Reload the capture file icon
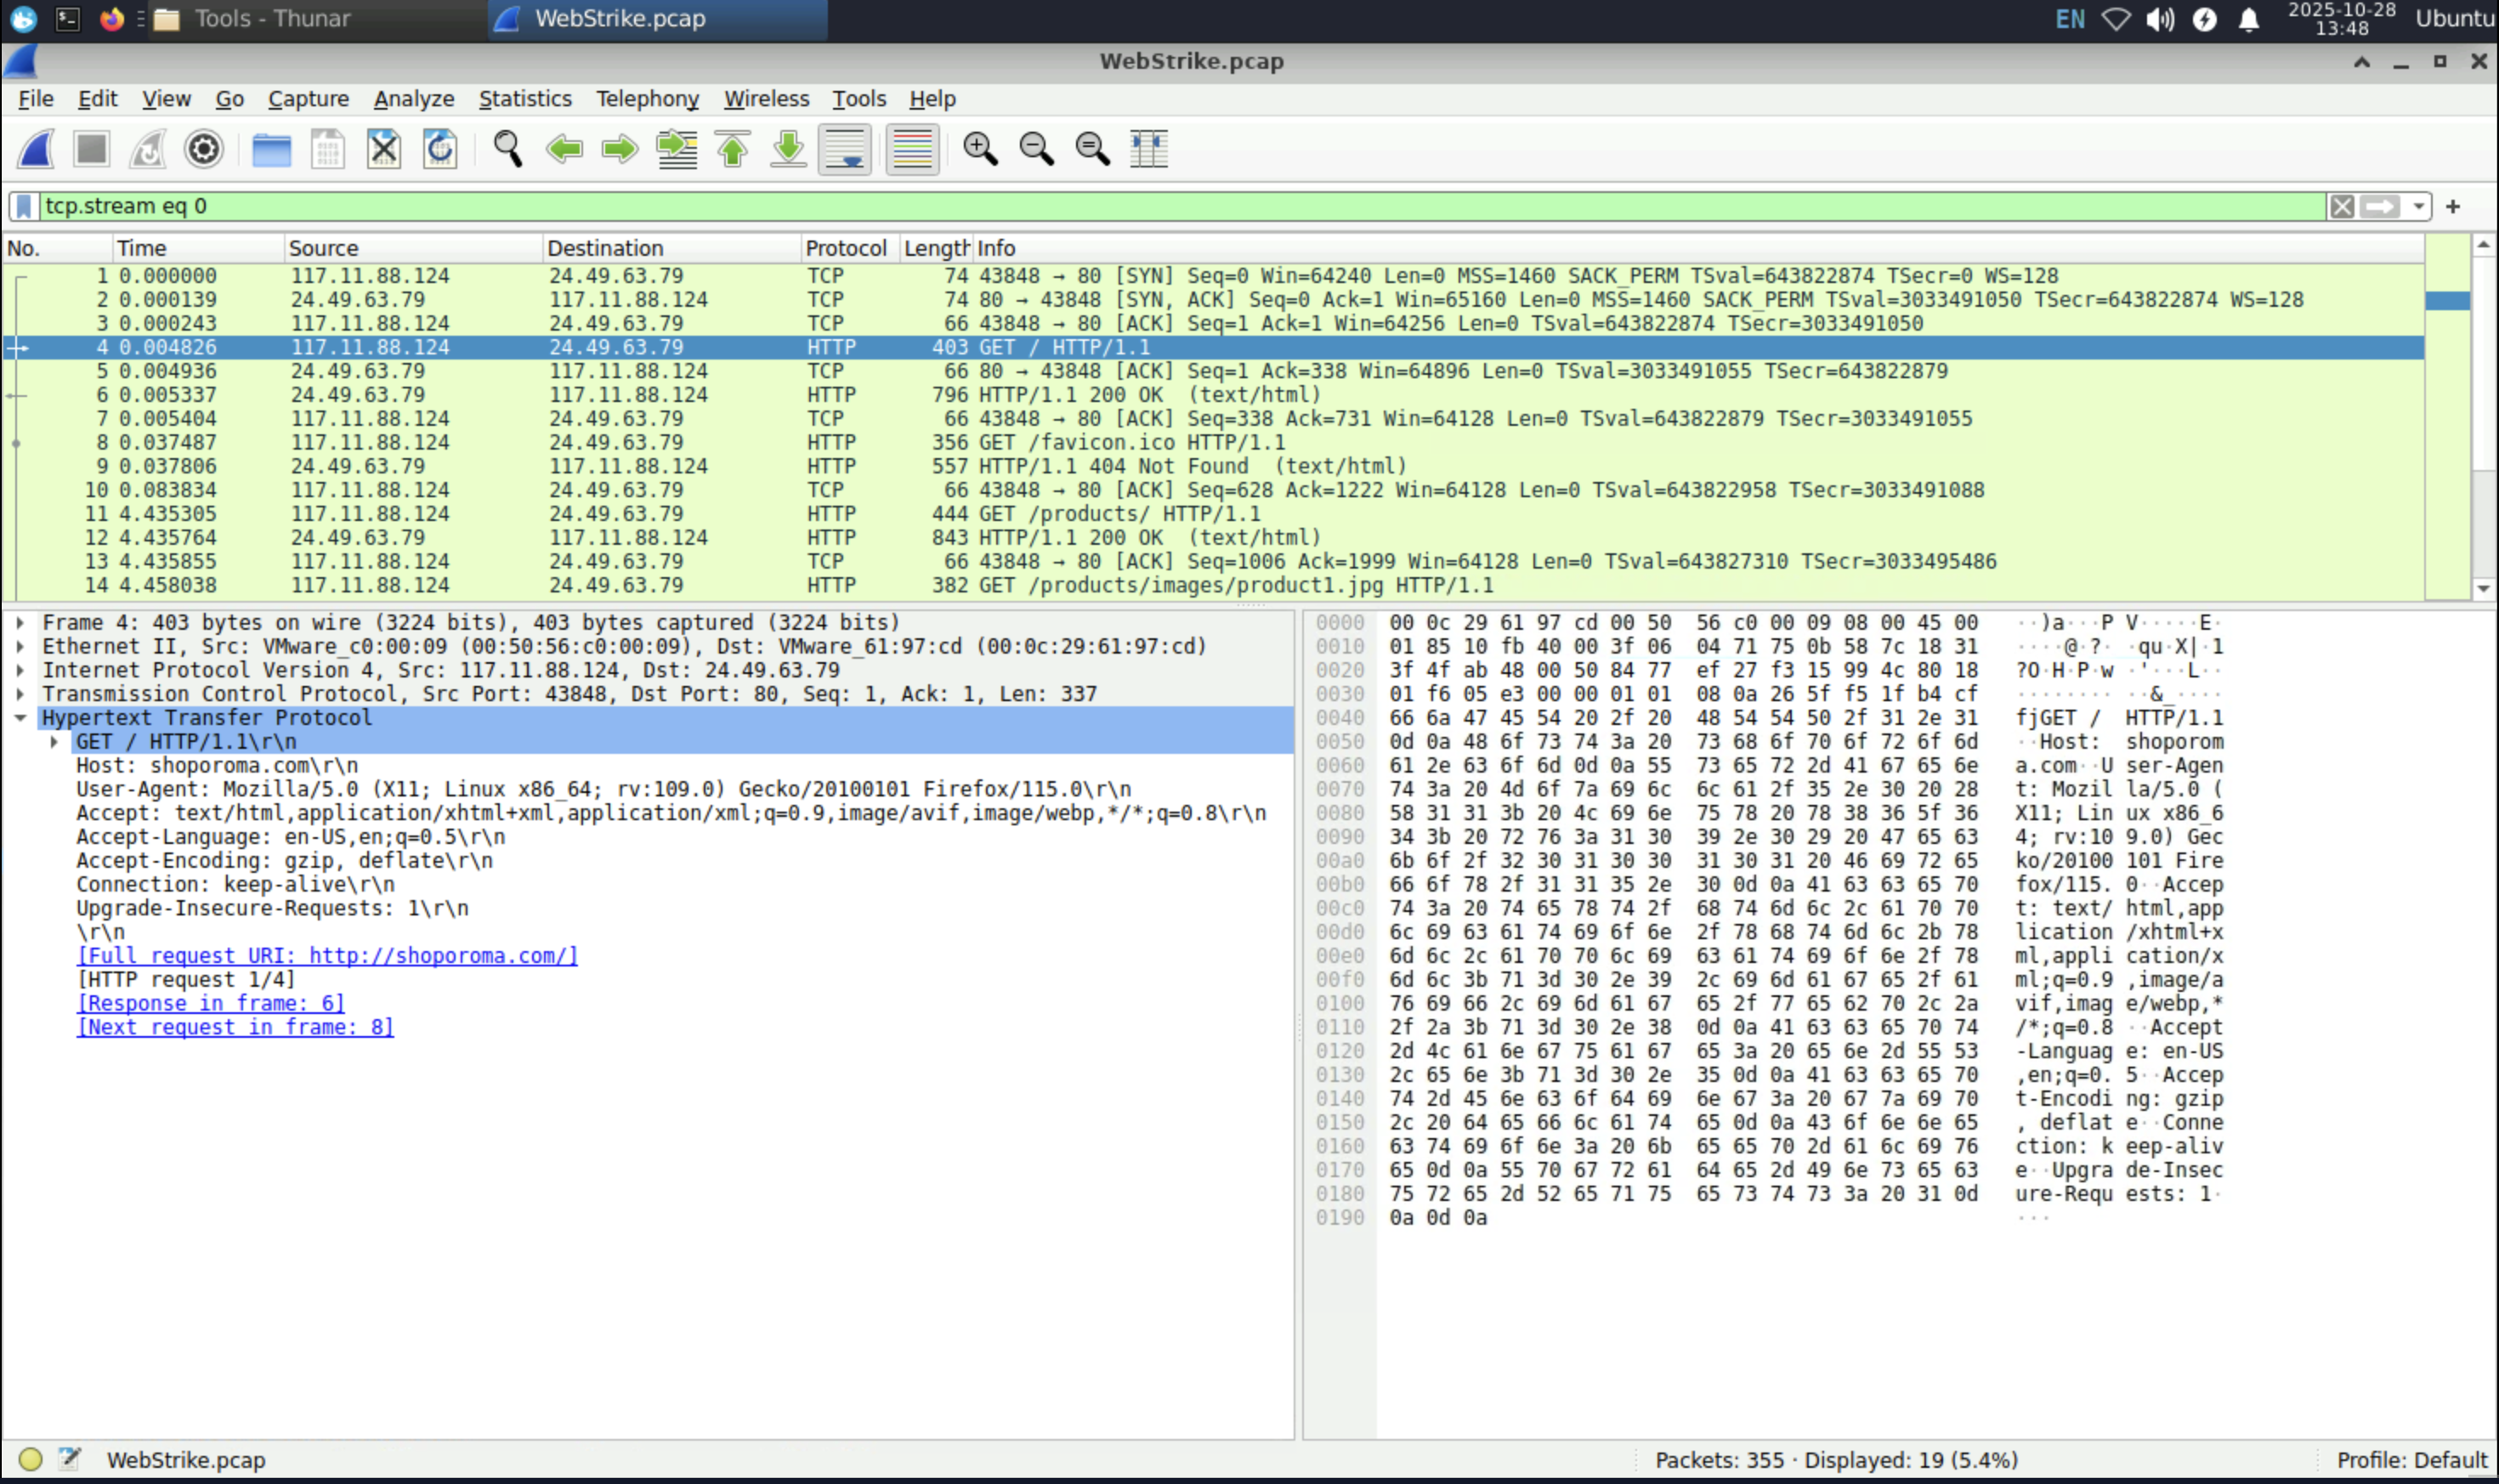The height and width of the screenshot is (1484, 2499). tap(440, 150)
